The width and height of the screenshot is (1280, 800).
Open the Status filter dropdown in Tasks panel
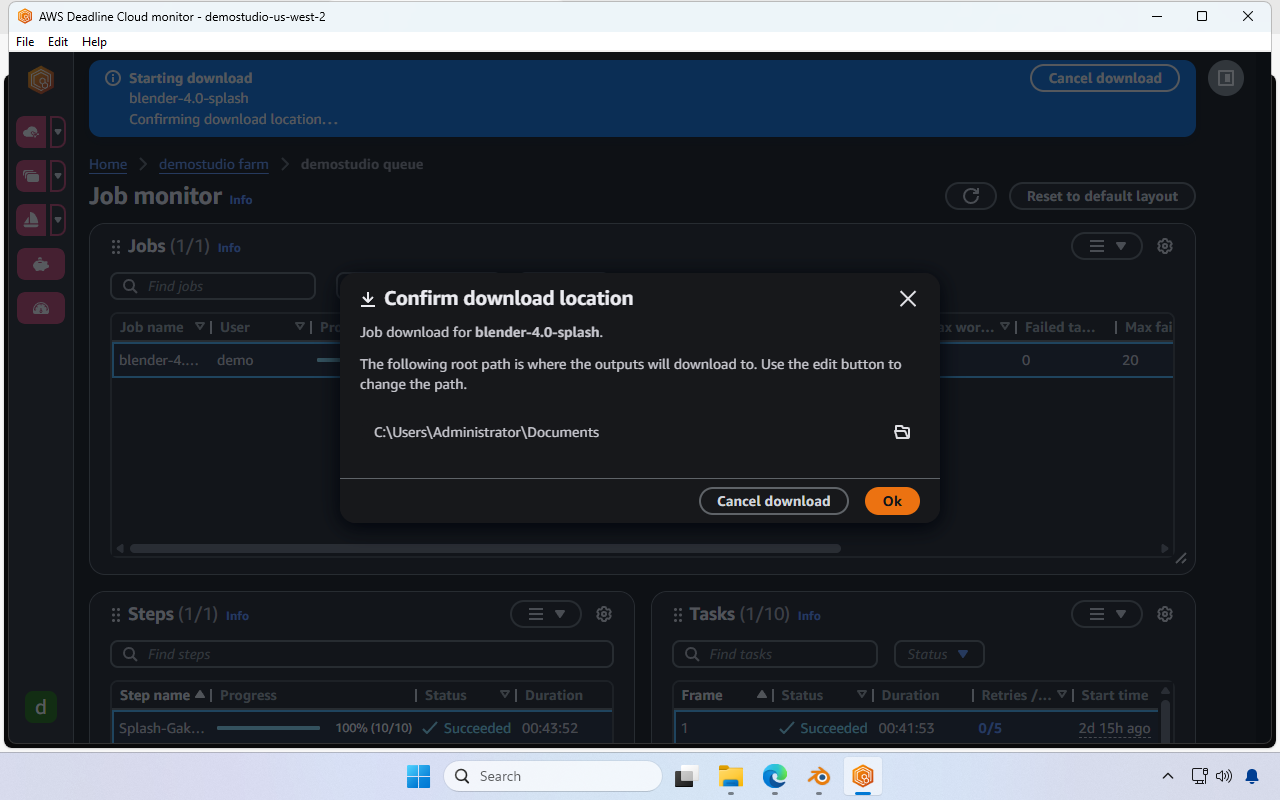pos(938,653)
